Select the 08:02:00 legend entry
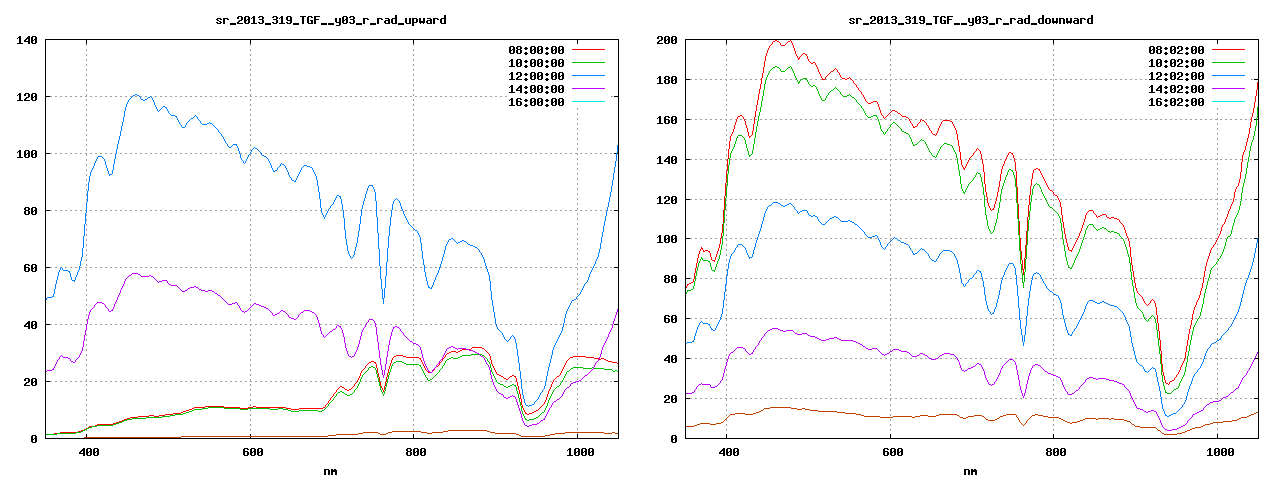Image resolution: width=1280 pixels, height=480 pixels. (1176, 50)
